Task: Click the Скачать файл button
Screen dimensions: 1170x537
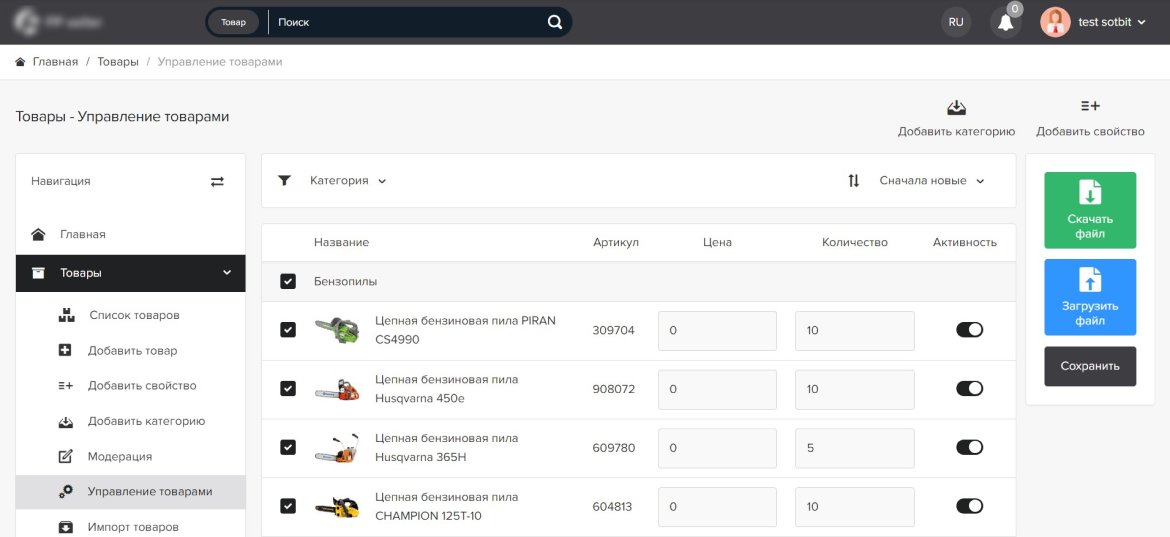Action: 1090,210
